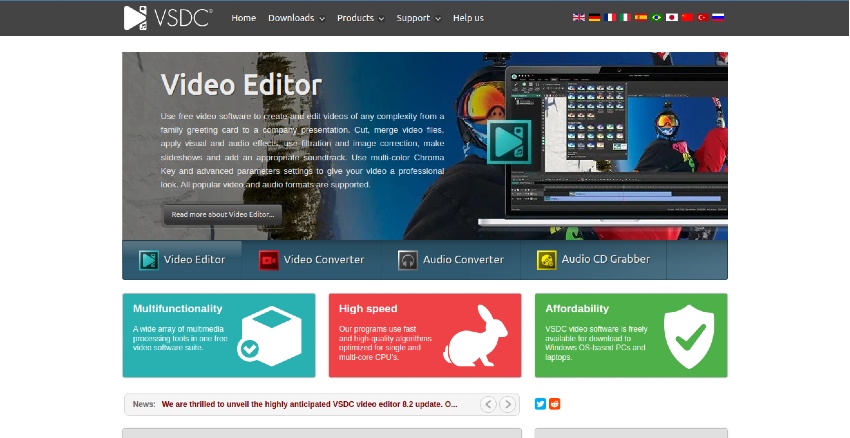Open news about VSDC 8.2 update
The width and height of the screenshot is (850, 438).
pos(310,404)
